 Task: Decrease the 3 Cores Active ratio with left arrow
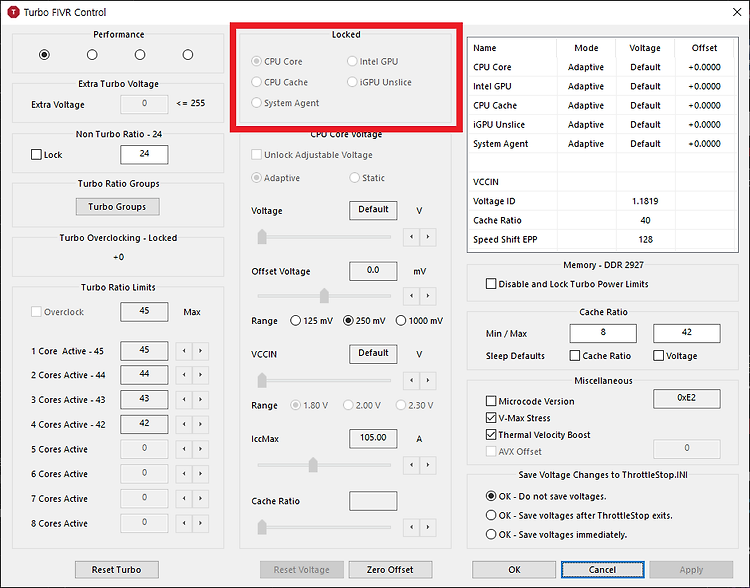184,399
